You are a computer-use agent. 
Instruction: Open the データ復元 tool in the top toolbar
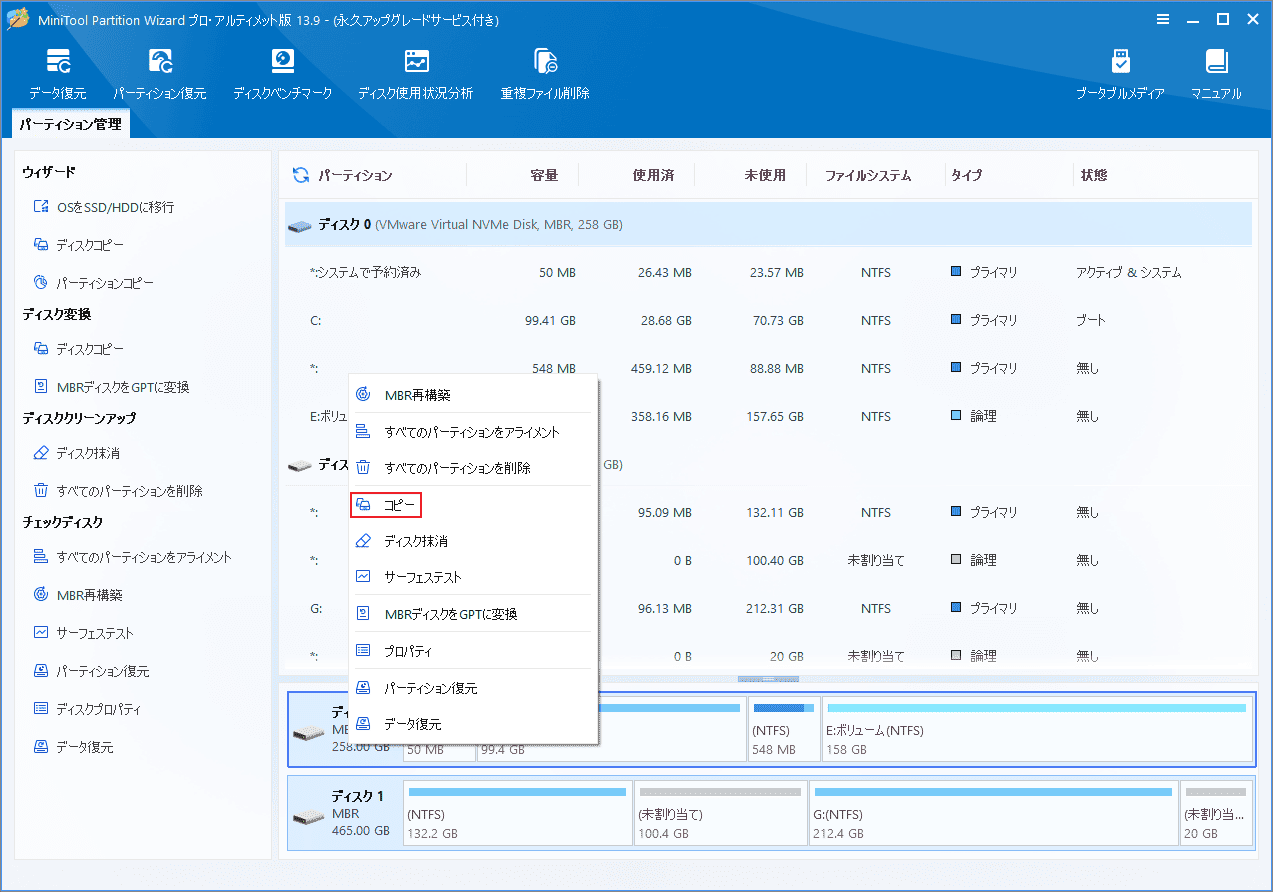click(x=57, y=73)
